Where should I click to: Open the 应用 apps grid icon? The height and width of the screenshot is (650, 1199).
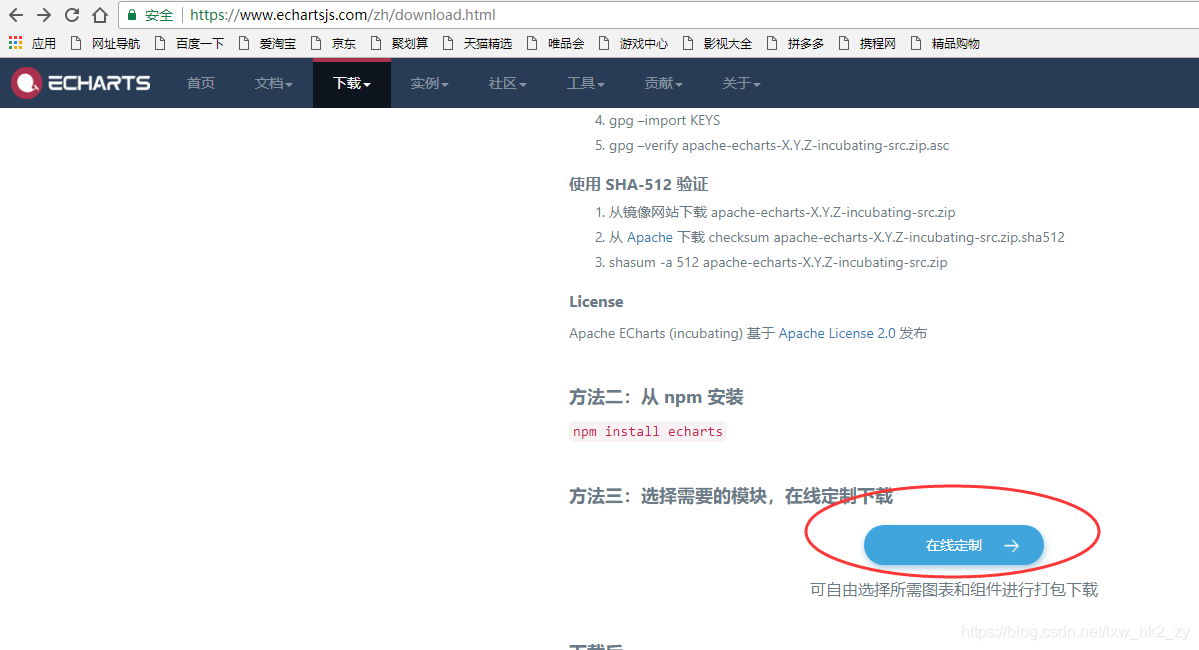[x=15, y=43]
